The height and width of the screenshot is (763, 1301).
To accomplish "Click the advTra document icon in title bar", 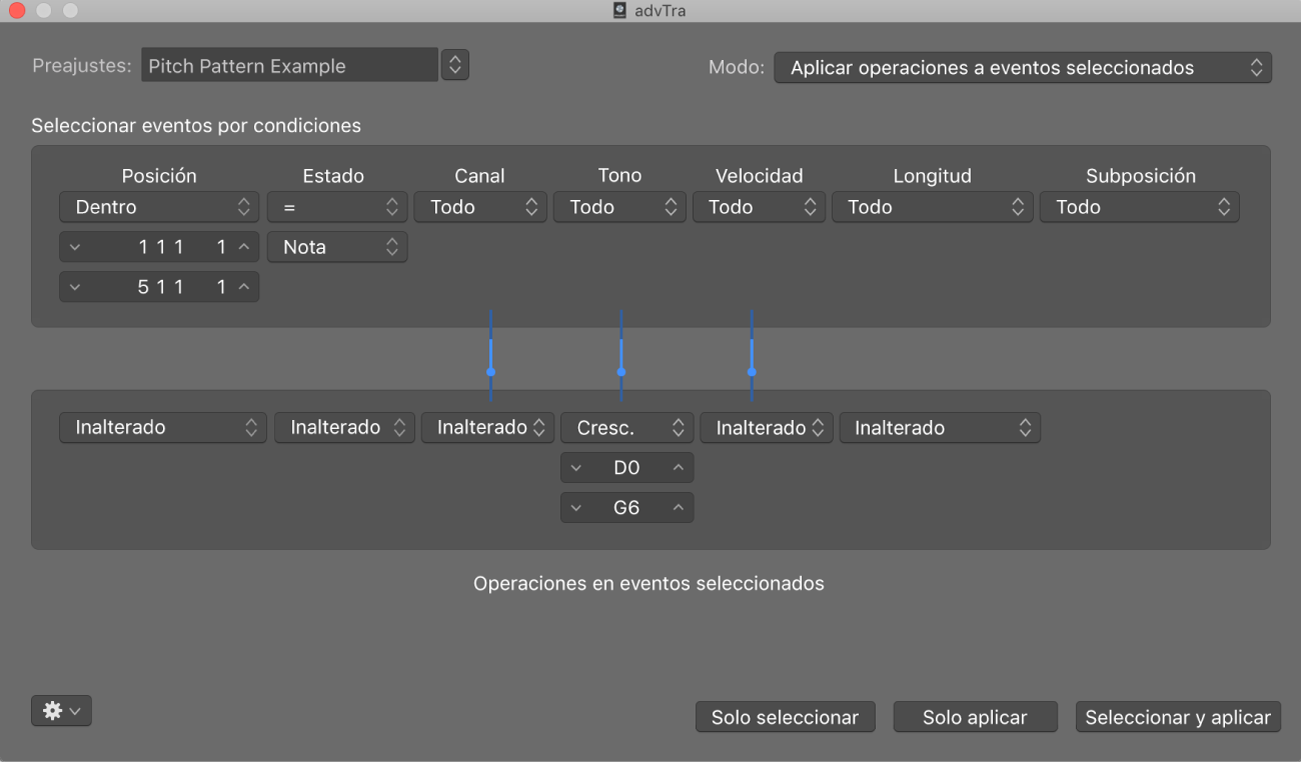I will click(620, 11).
